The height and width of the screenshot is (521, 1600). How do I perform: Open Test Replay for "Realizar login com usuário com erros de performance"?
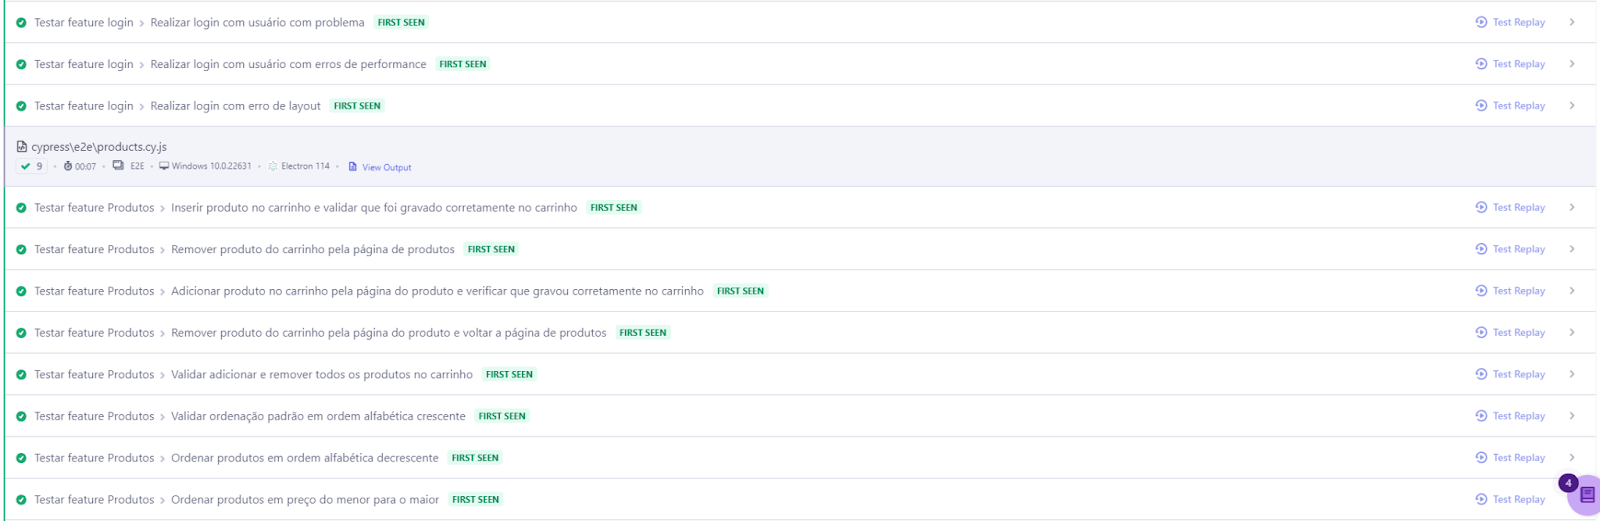tap(1510, 64)
